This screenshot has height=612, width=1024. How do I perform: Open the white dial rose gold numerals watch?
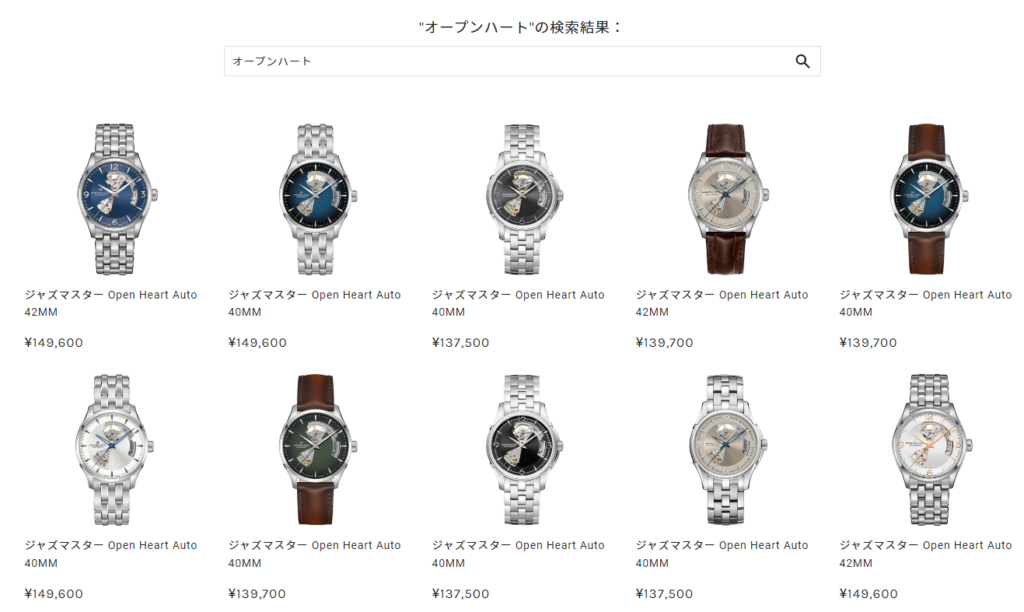(x=930, y=449)
